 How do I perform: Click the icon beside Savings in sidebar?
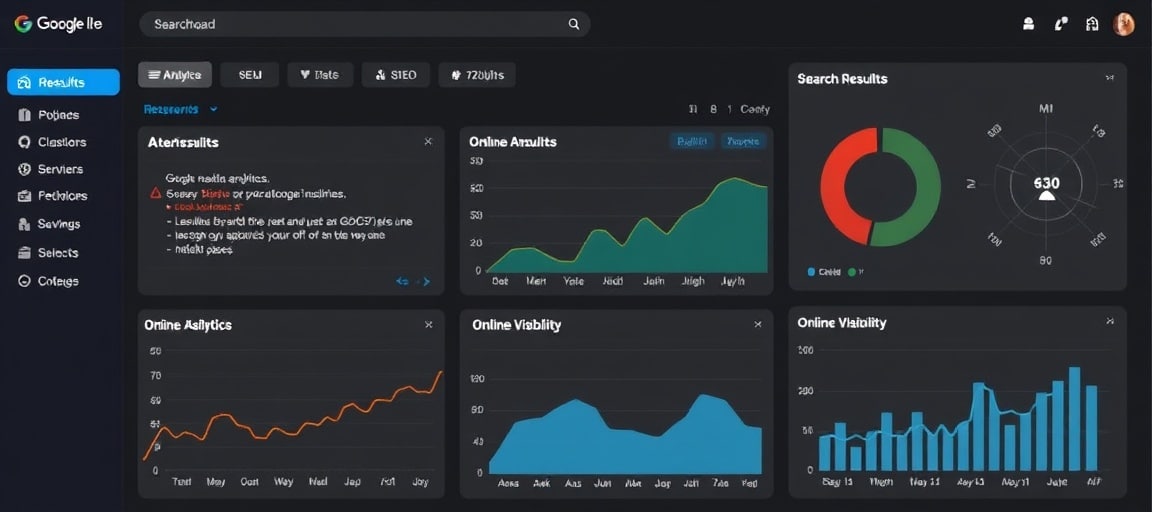coord(24,224)
